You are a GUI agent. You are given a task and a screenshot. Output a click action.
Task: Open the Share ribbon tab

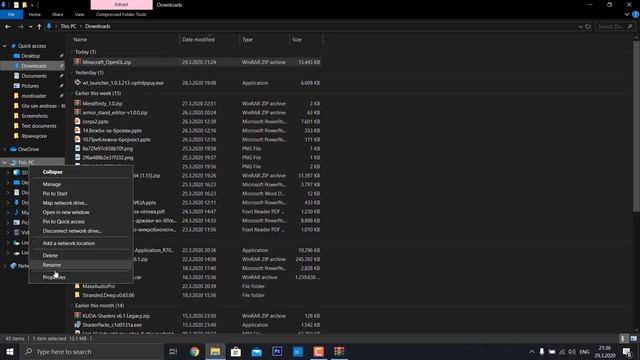click(58, 14)
